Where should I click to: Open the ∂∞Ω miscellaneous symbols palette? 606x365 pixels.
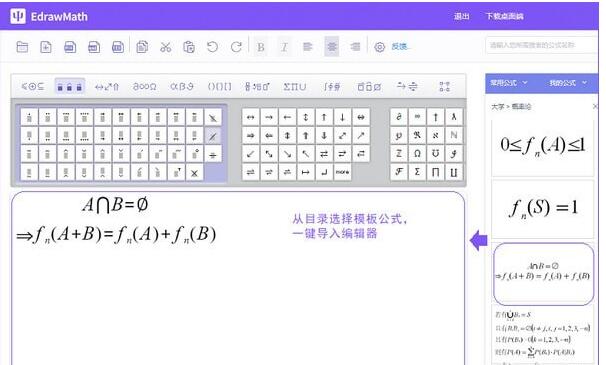pos(145,87)
